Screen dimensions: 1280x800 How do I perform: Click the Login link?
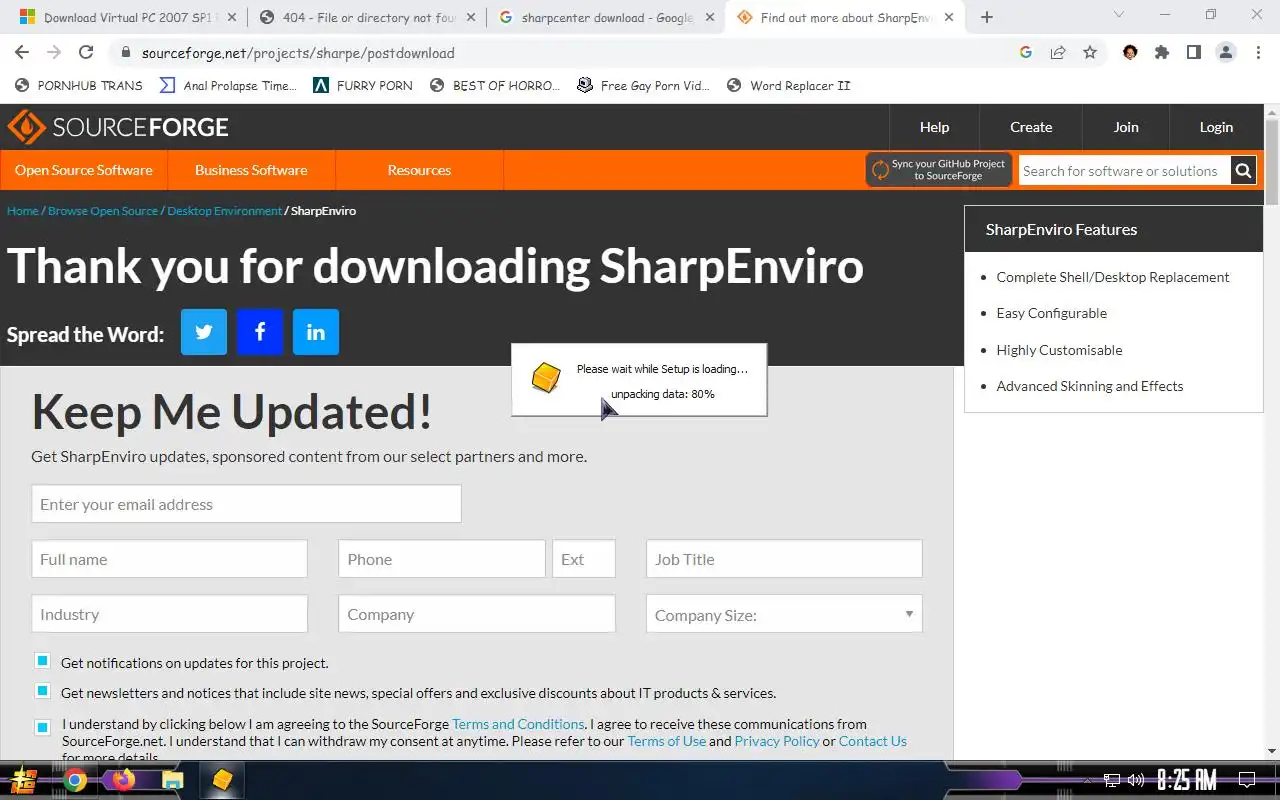(x=1216, y=127)
